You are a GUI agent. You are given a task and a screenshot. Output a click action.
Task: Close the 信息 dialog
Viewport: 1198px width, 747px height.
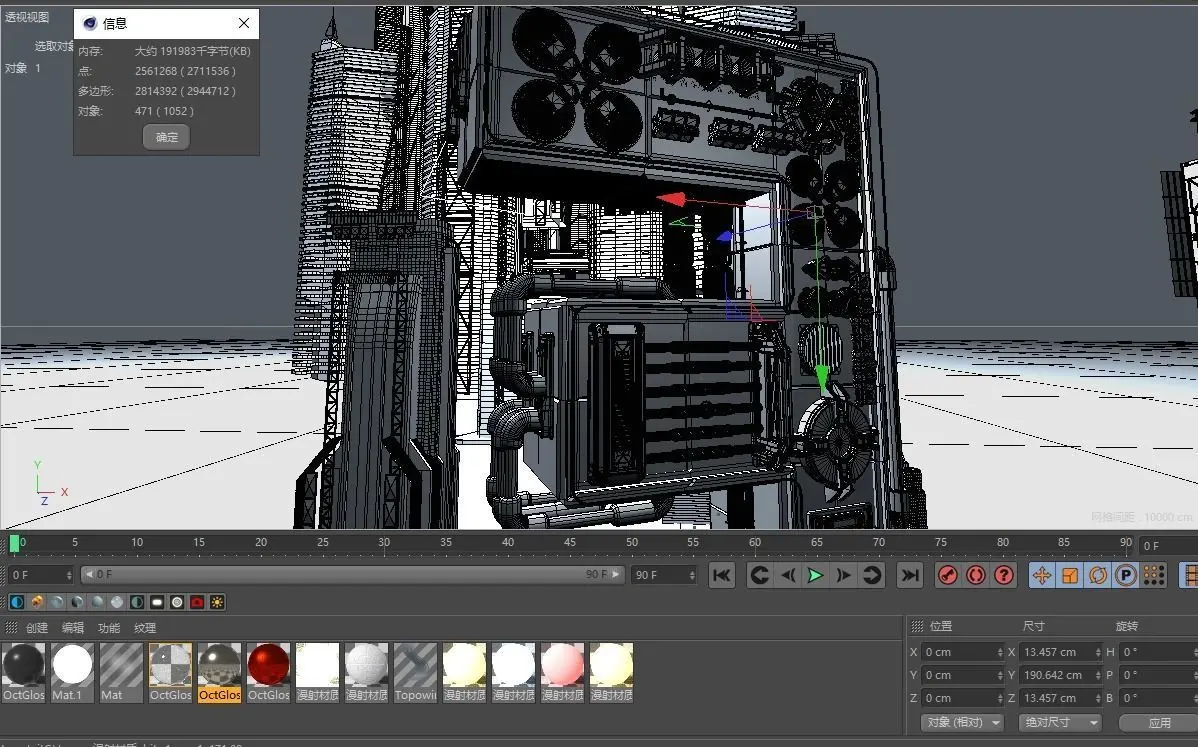[x=244, y=23]
